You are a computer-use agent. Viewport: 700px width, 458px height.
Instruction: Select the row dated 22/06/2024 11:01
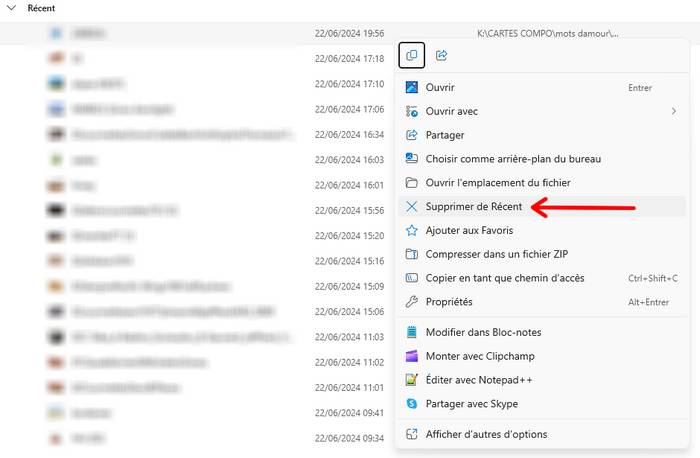[x=196, y=387]
